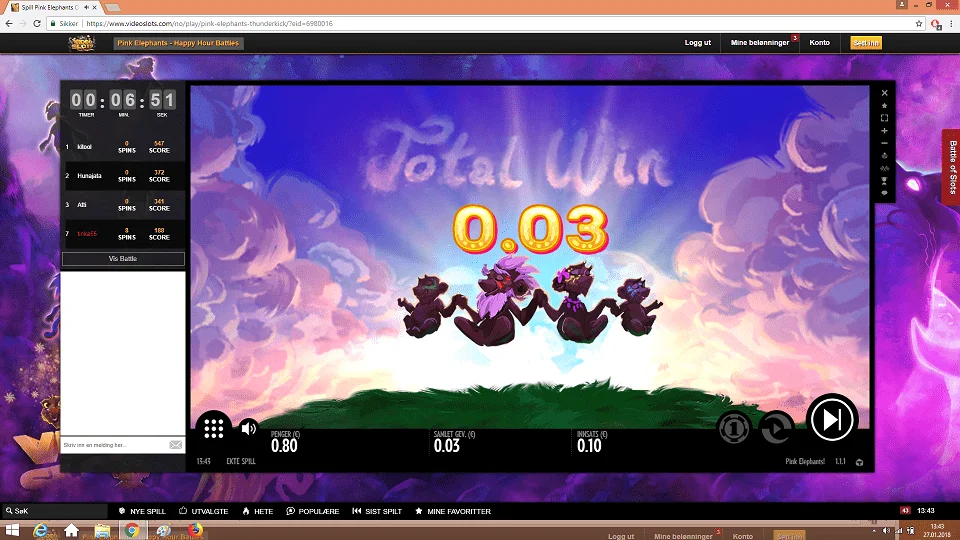Send the chat message with the envelope icon
The image size is (960, 540).
pos(176,445)
